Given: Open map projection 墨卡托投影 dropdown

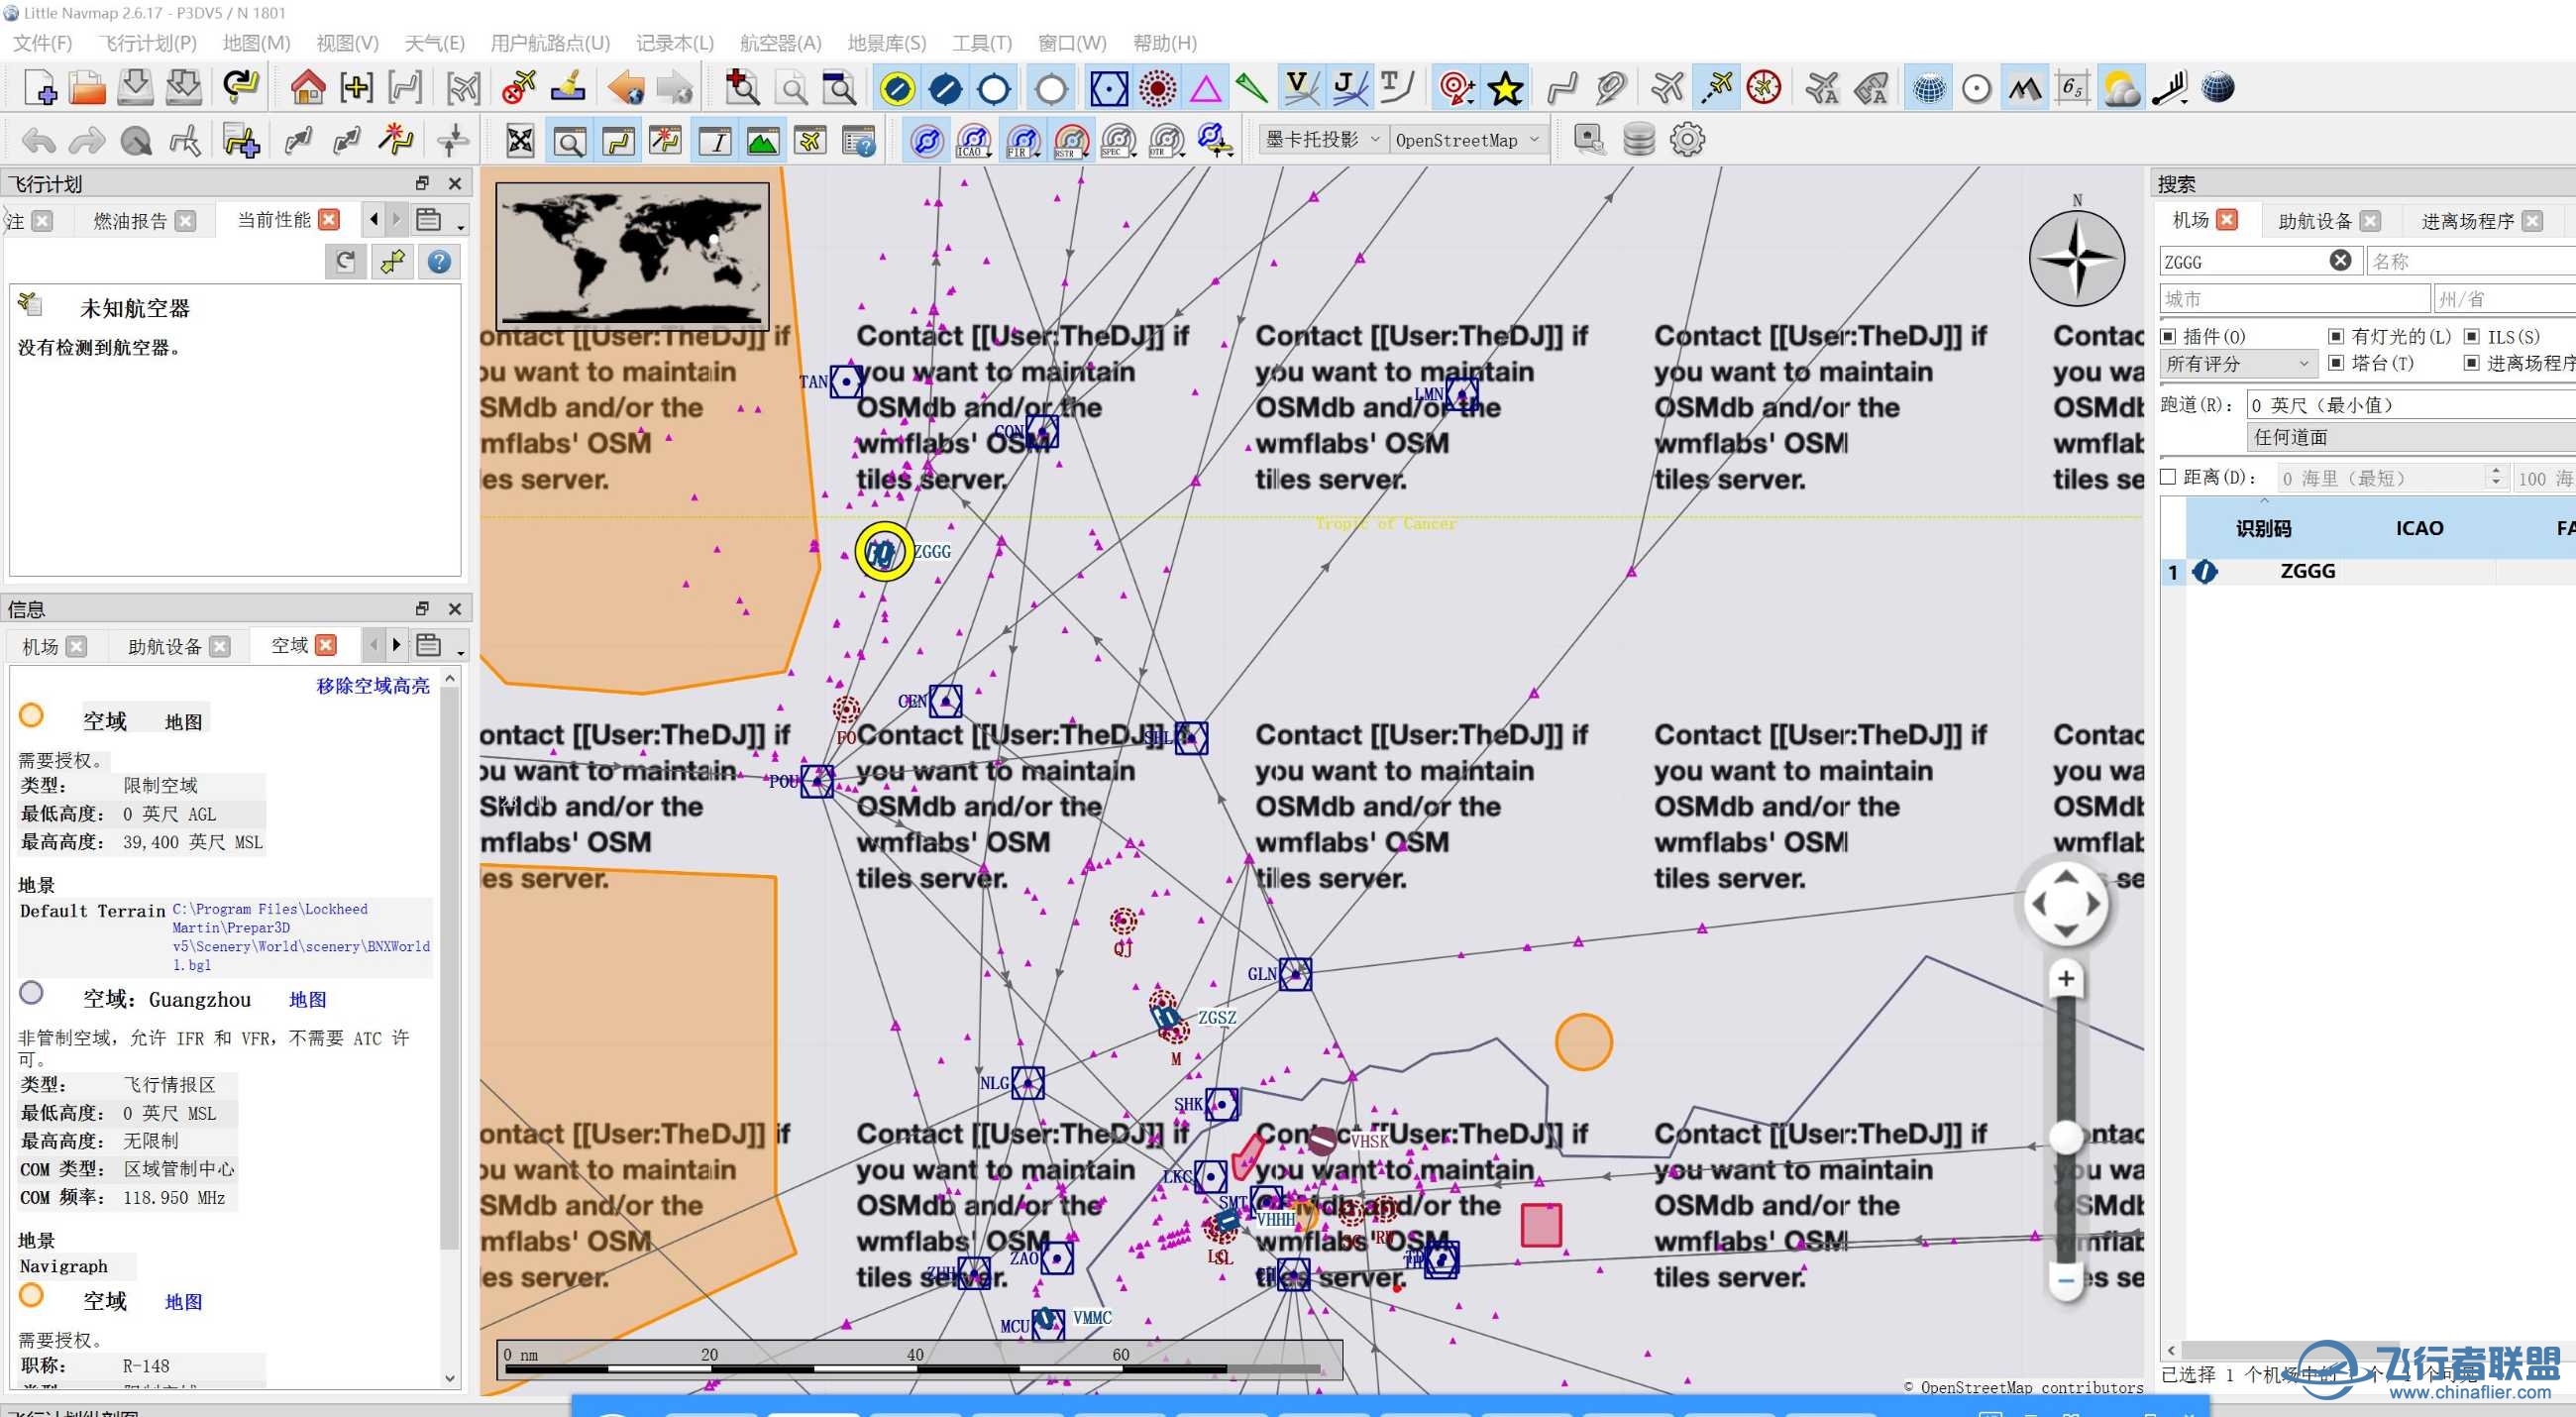Looking at the screenshot, I should click(x=1322, y=140).
